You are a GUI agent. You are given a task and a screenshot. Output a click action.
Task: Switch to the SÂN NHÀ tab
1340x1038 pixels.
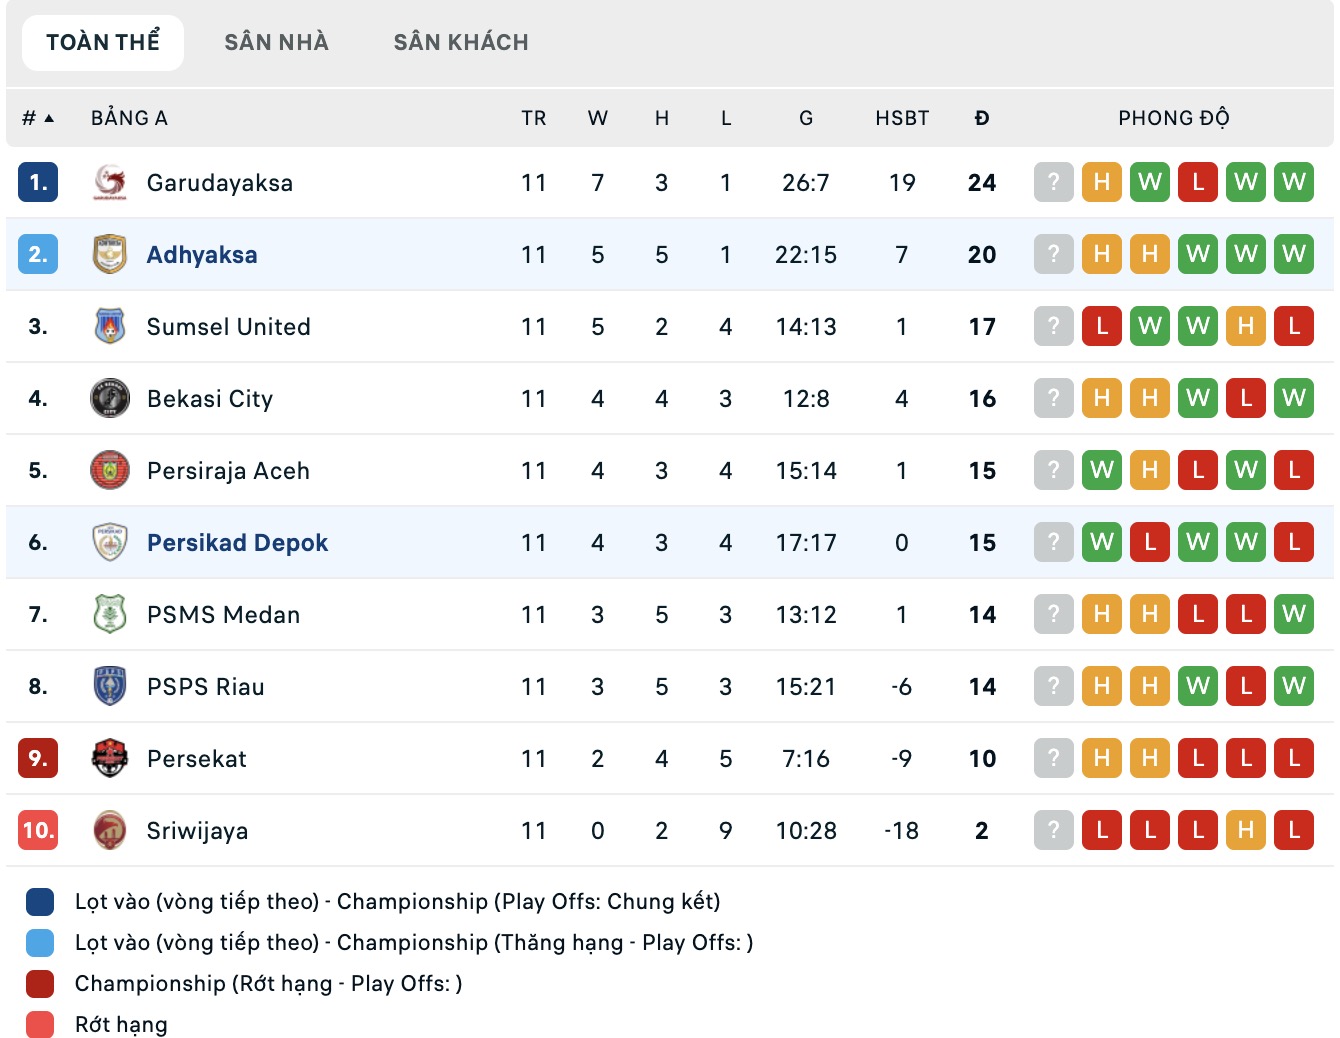tap(277, 42)
